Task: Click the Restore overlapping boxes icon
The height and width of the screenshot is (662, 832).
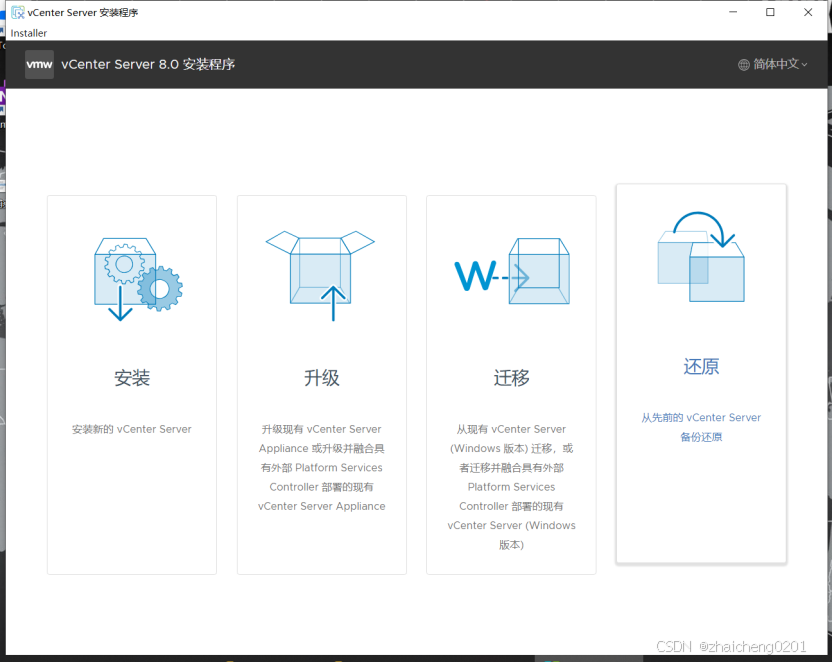Action: 701,256
